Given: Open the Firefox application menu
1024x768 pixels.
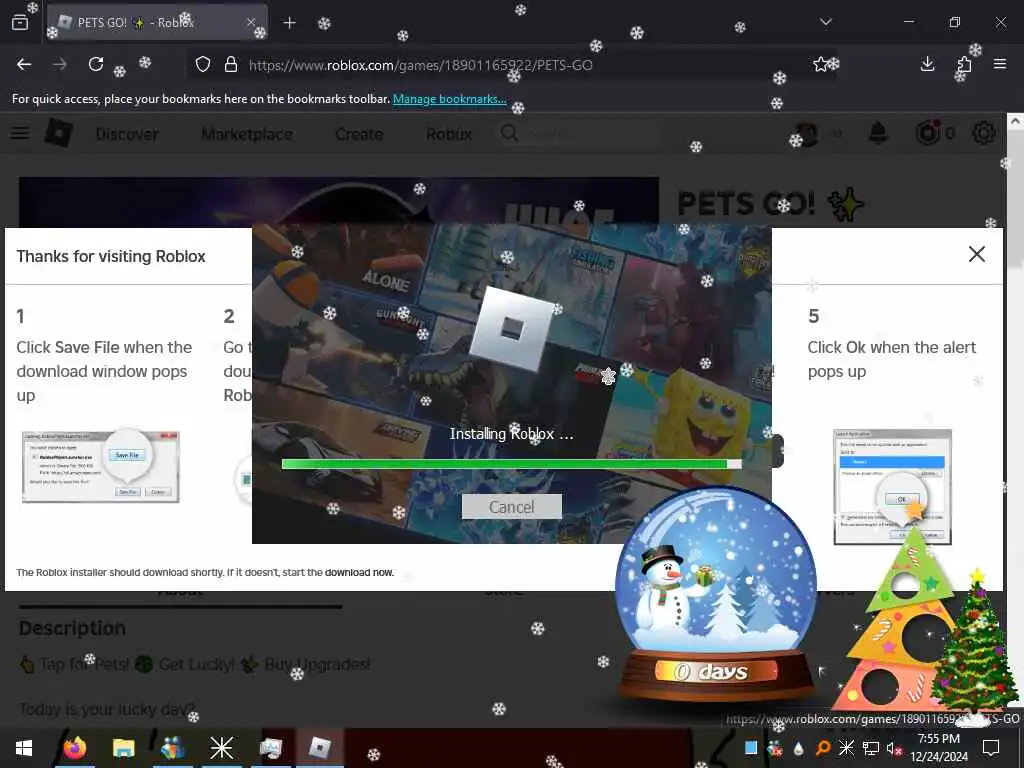Looking at the screenshot, I should pos(1000,64).
